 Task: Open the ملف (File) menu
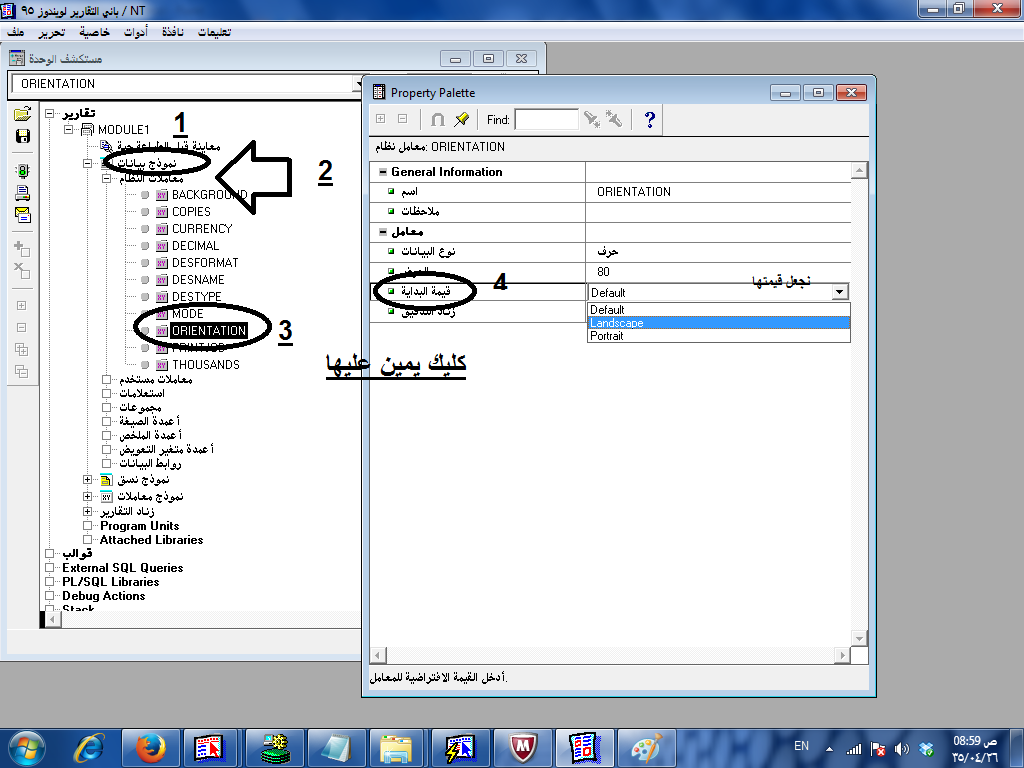point(15,31)
